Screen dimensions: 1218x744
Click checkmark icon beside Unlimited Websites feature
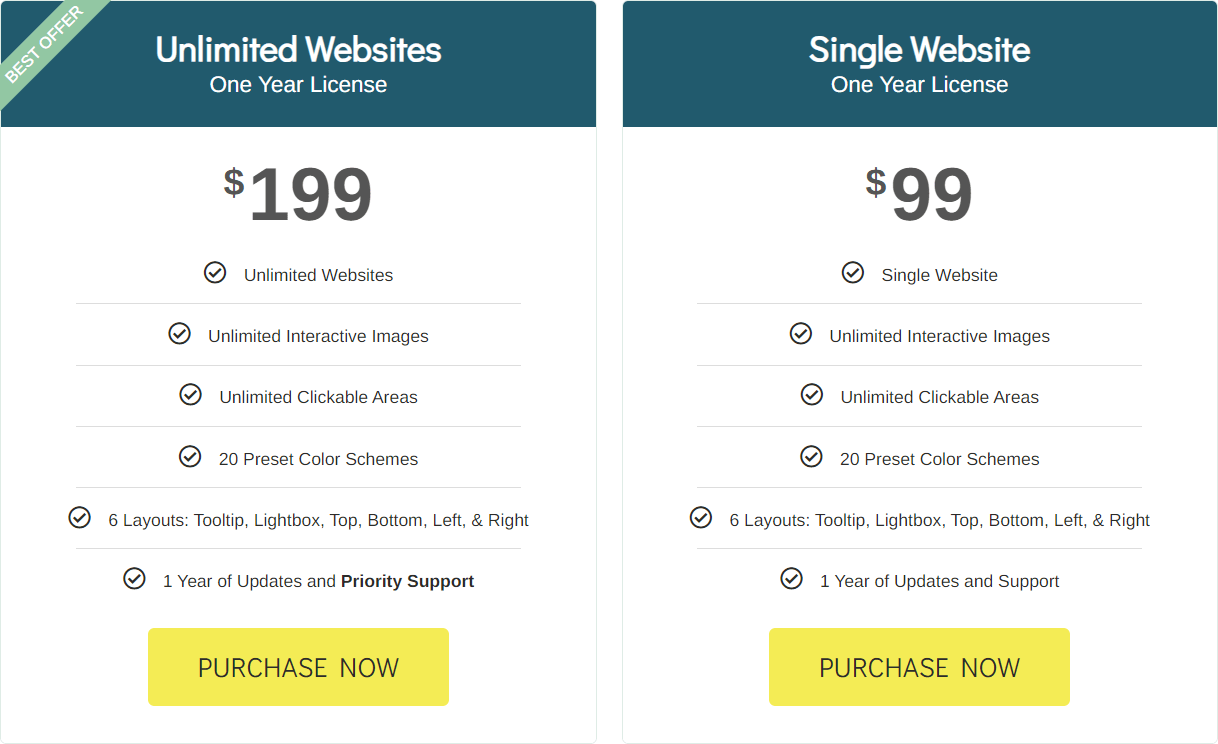215,272
